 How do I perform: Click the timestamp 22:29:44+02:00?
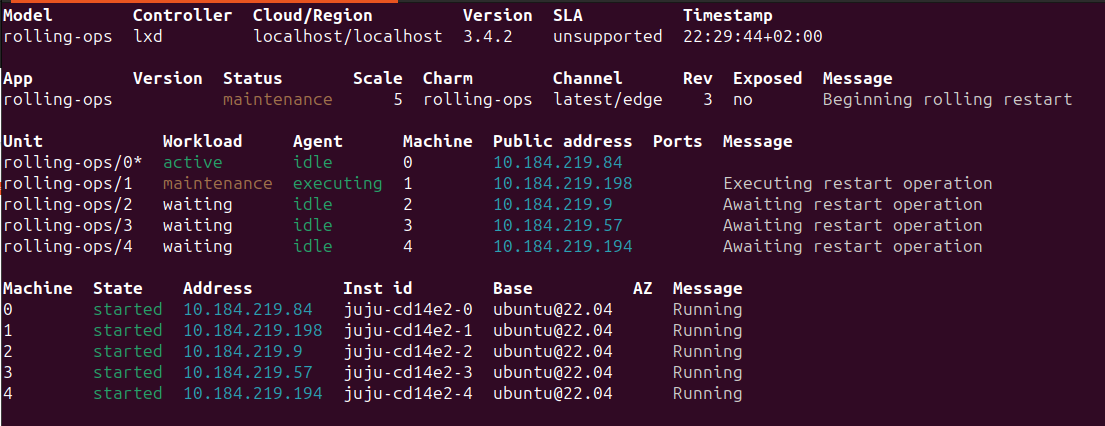click(752, 37)
